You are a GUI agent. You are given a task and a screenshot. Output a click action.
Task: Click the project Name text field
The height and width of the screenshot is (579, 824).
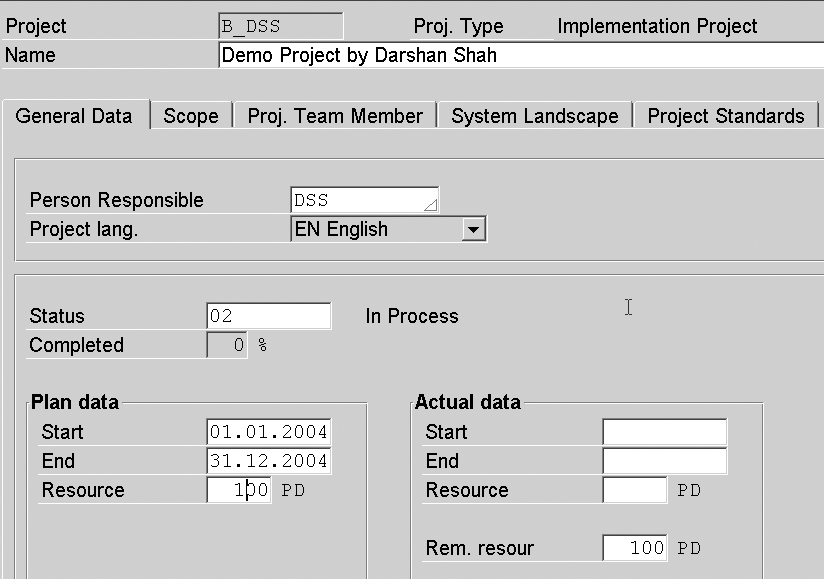pos(520,55)
